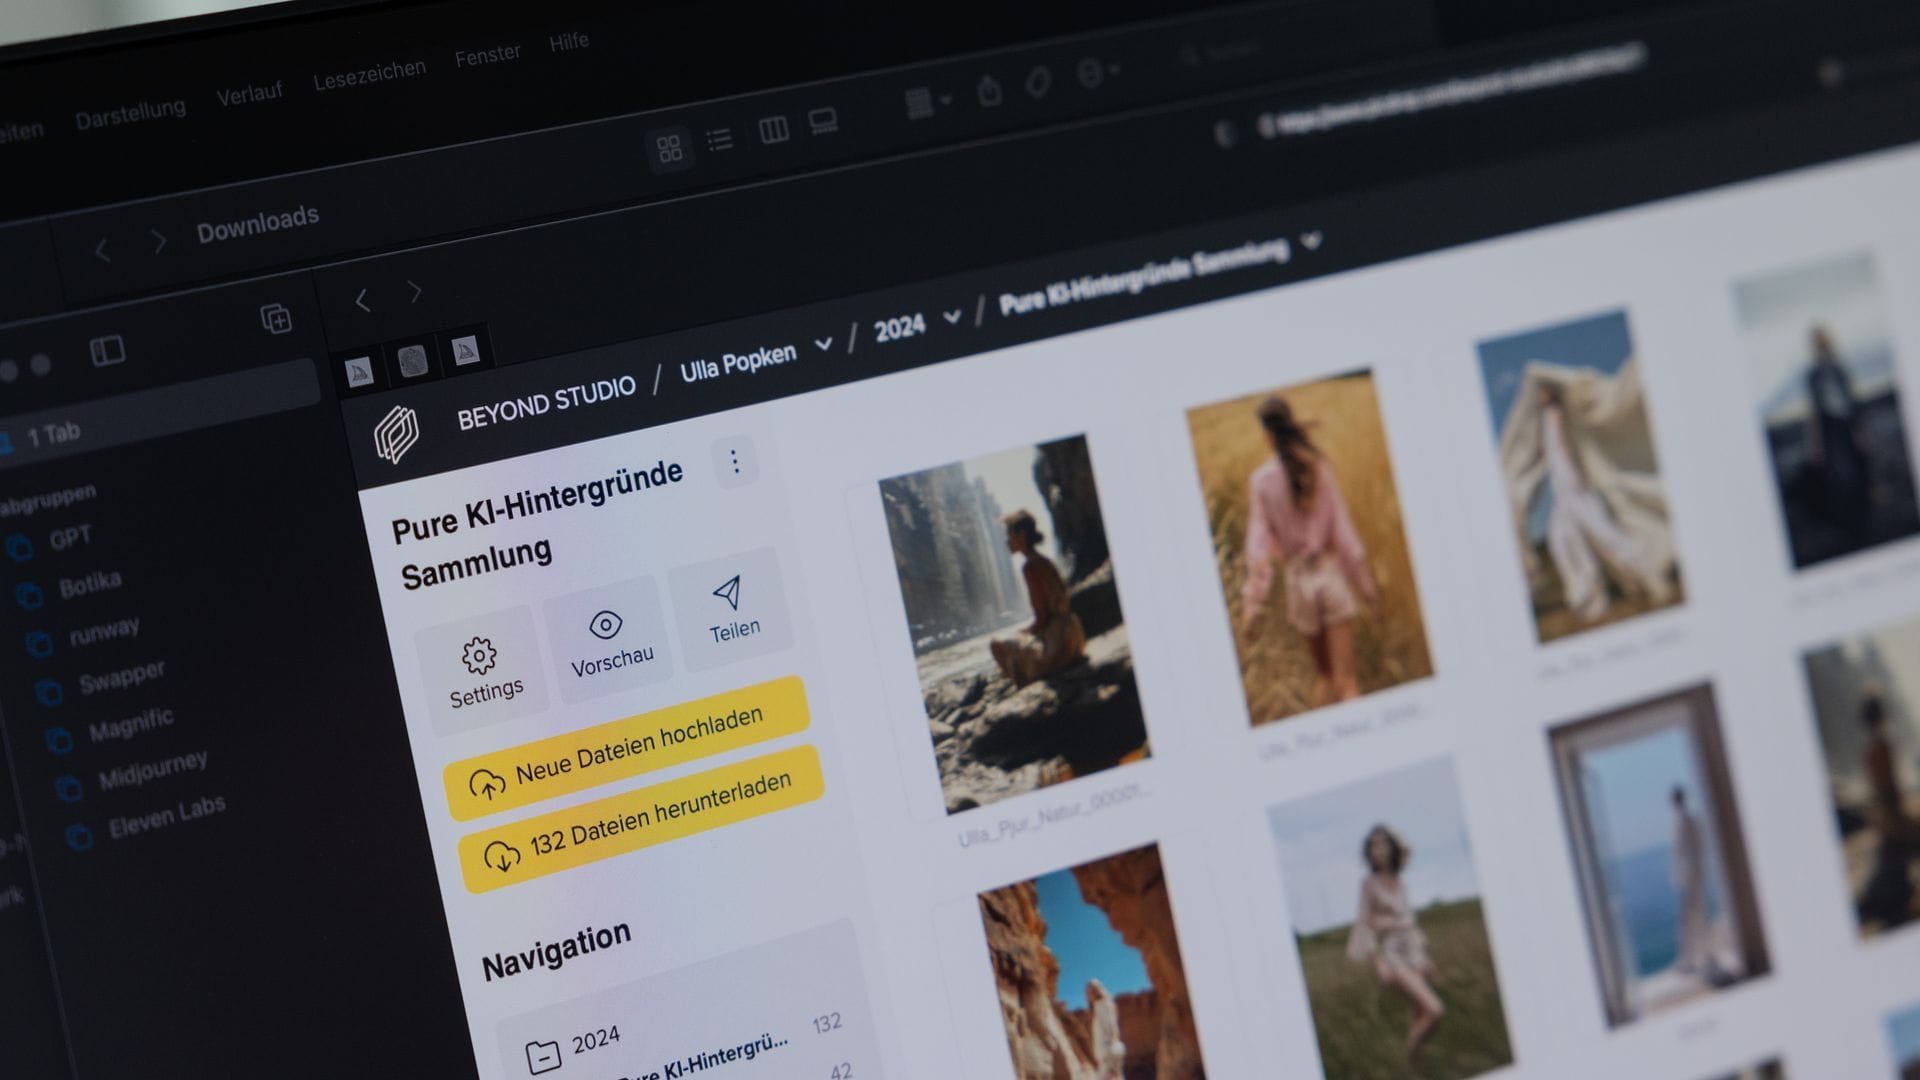Go forward in the Downloads Finder window

coord(159,241)
